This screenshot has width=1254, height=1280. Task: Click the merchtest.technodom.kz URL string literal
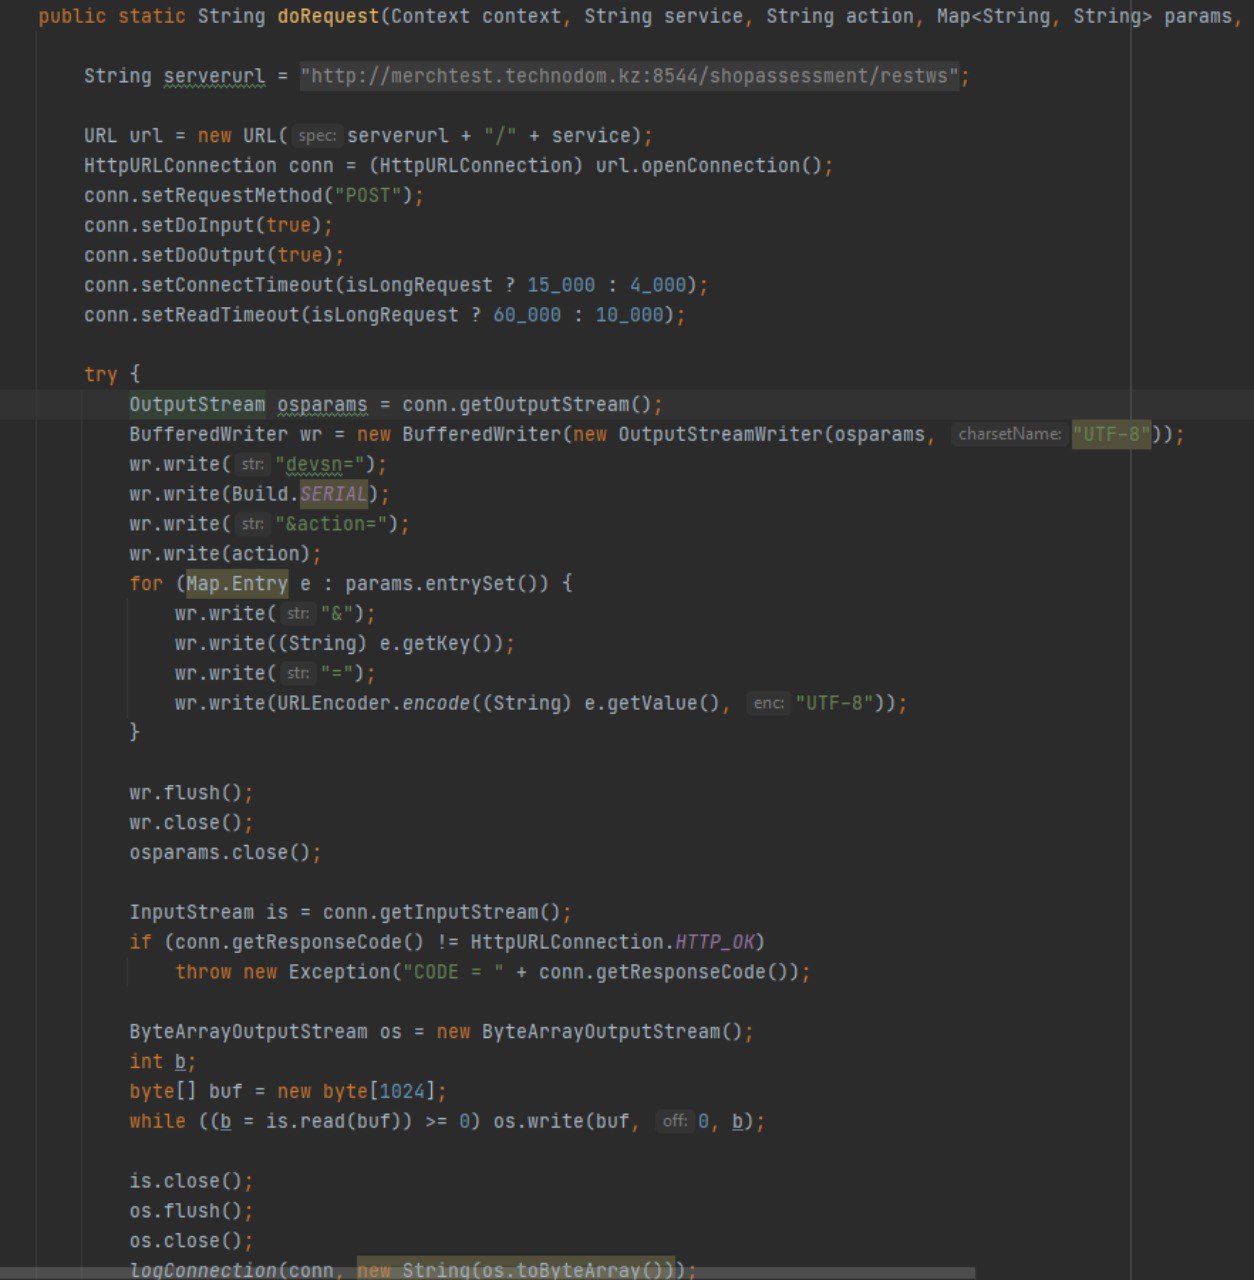(630, 76)
